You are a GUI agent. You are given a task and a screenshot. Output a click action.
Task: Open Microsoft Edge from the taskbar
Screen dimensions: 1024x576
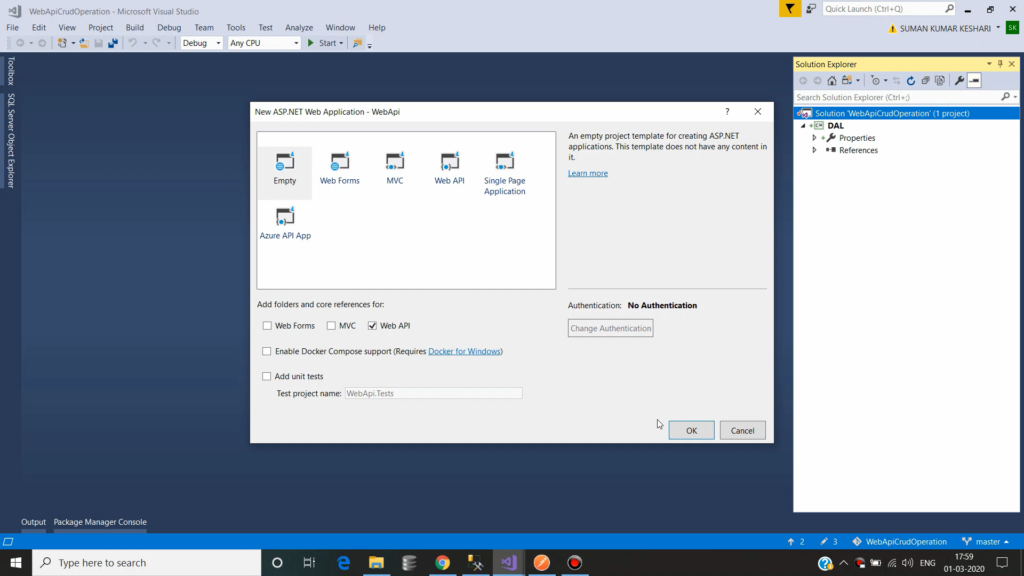344,562
